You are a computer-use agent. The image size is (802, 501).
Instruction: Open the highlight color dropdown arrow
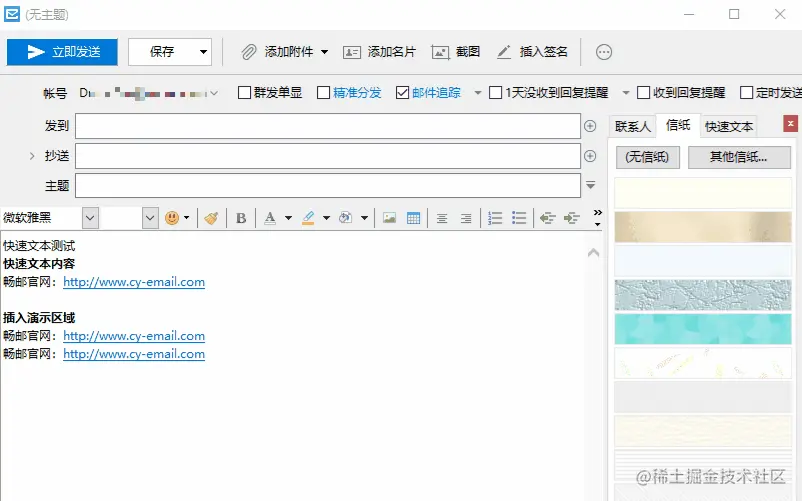click(x=326, y=218)
